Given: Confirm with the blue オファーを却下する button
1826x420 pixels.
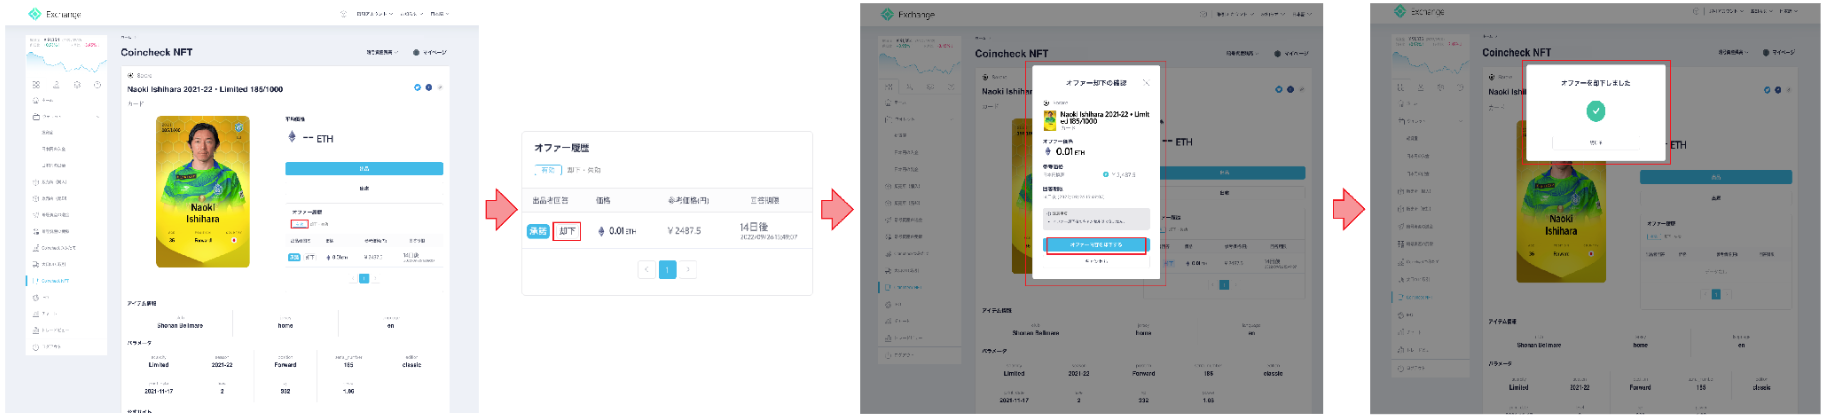Looking at the screenshot, I should [1096, 245].
